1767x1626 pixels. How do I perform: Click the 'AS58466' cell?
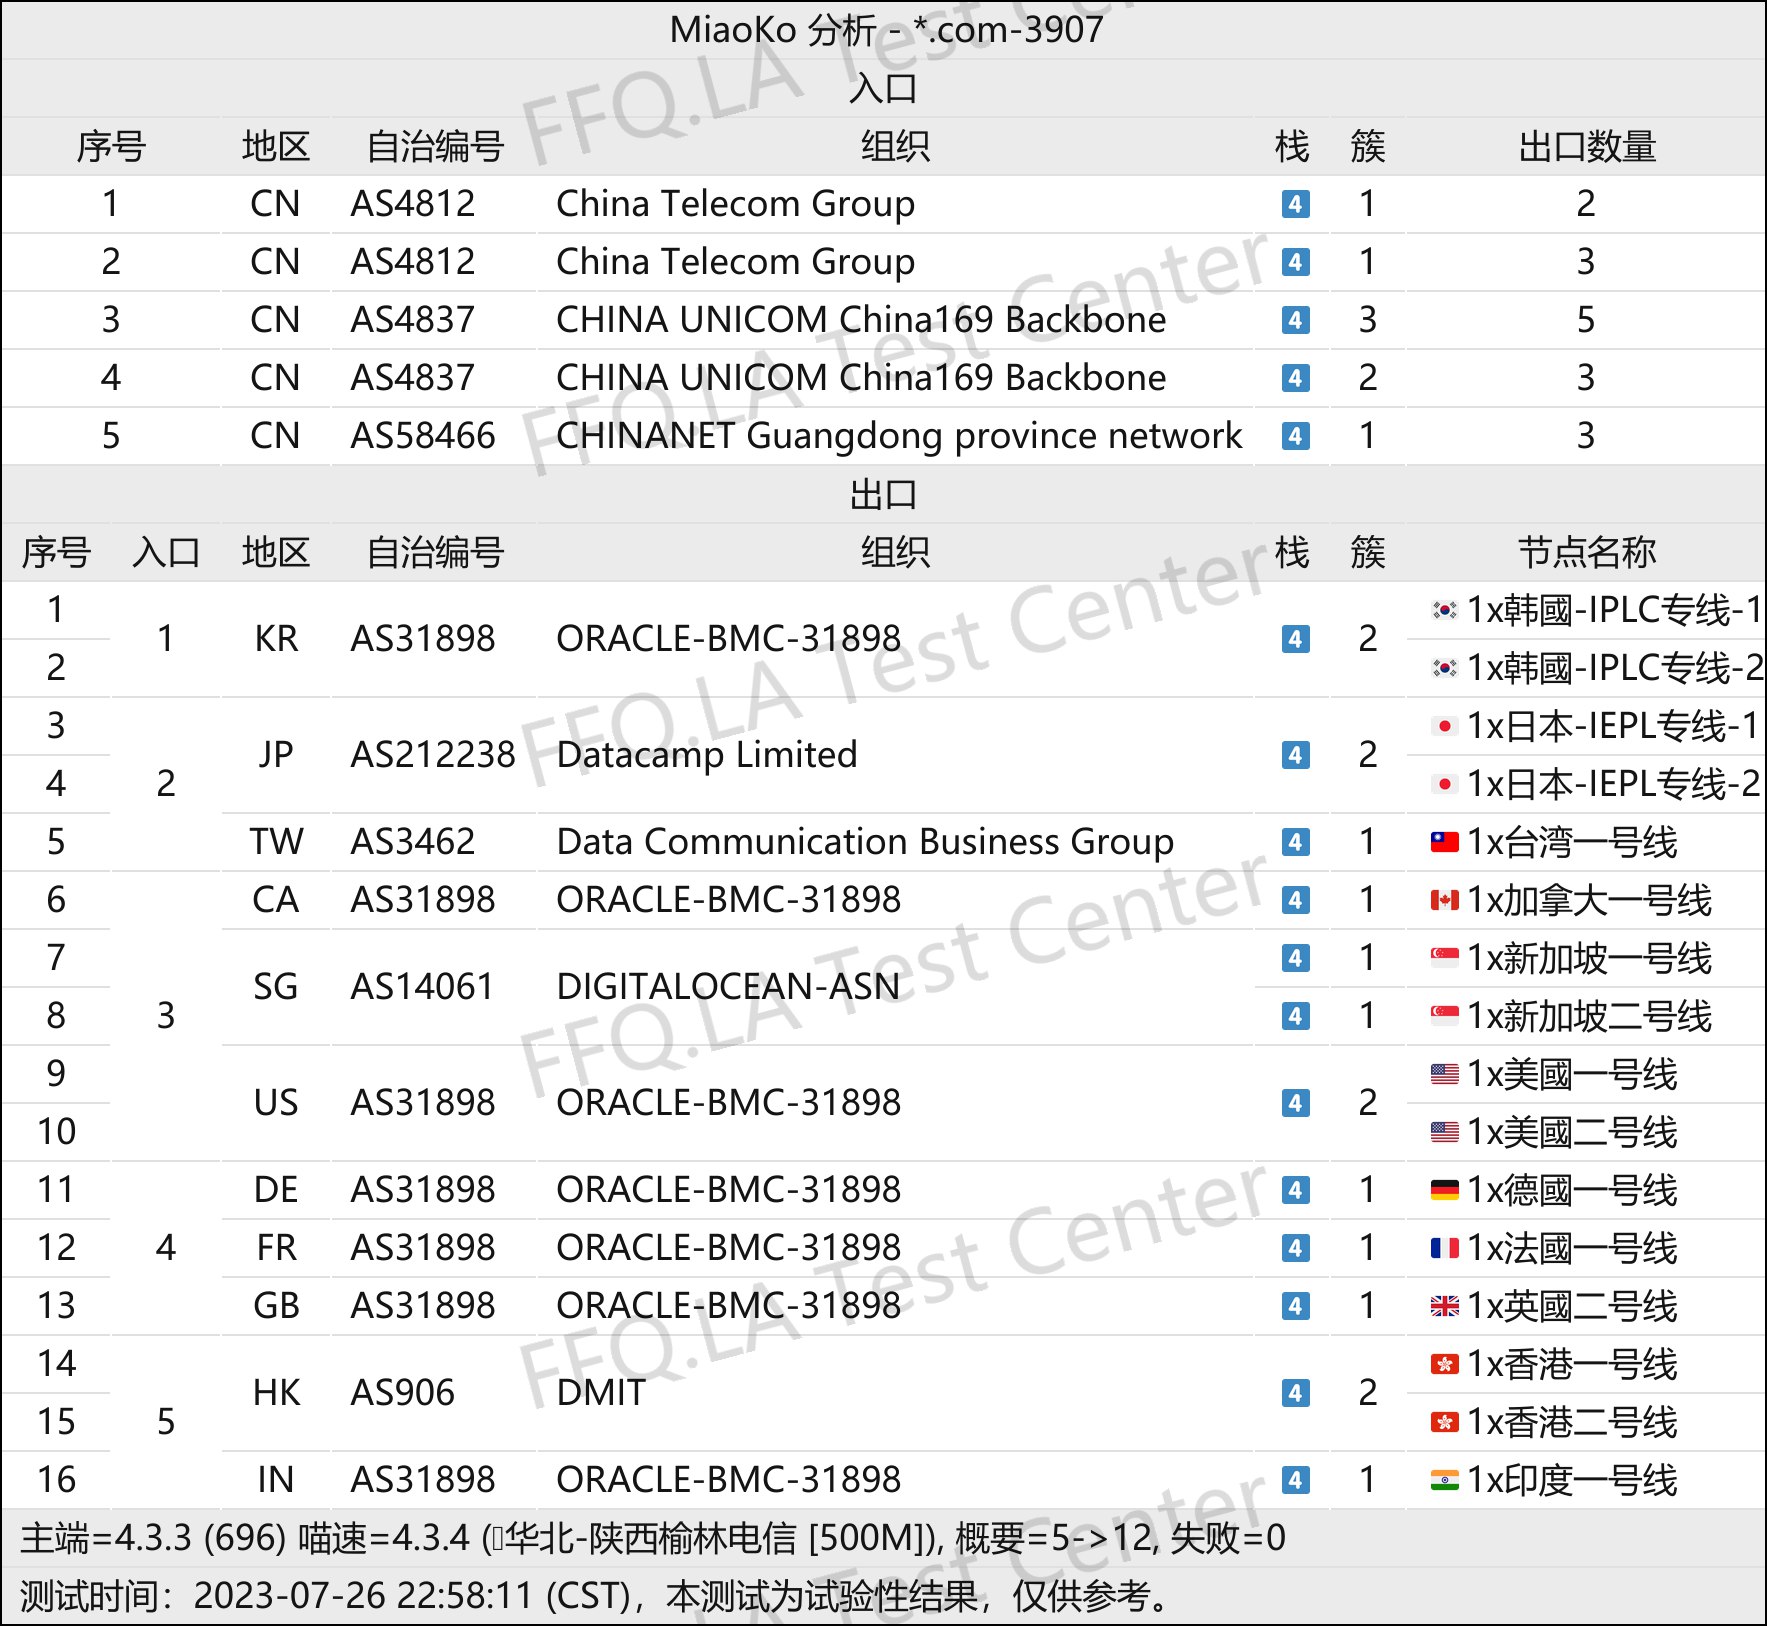(423, 436)
